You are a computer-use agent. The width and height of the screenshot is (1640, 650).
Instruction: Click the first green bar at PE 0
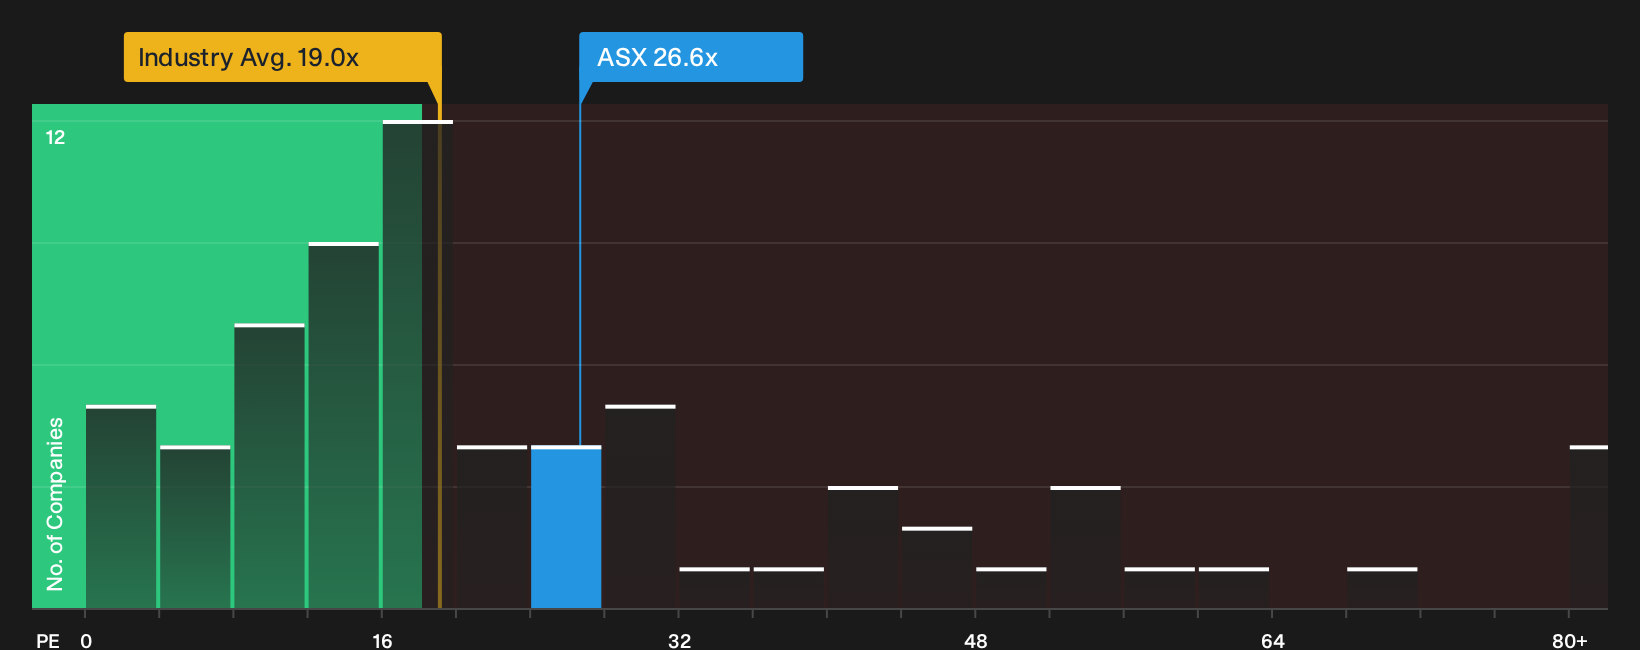click(x=121, y=506)
